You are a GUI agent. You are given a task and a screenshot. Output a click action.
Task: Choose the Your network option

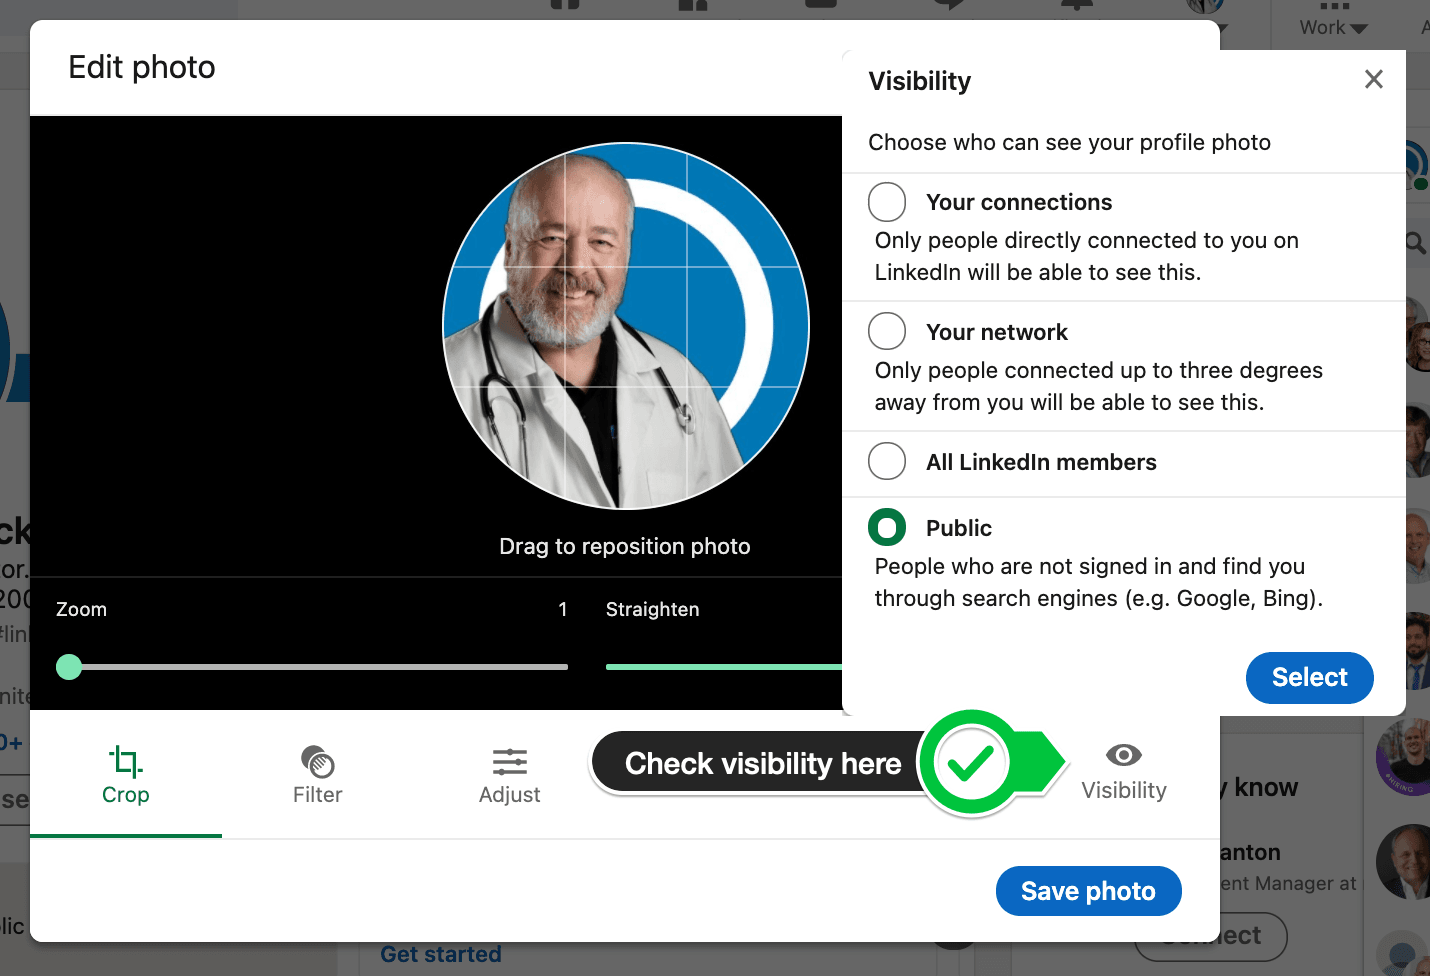[x=887, y=332]
